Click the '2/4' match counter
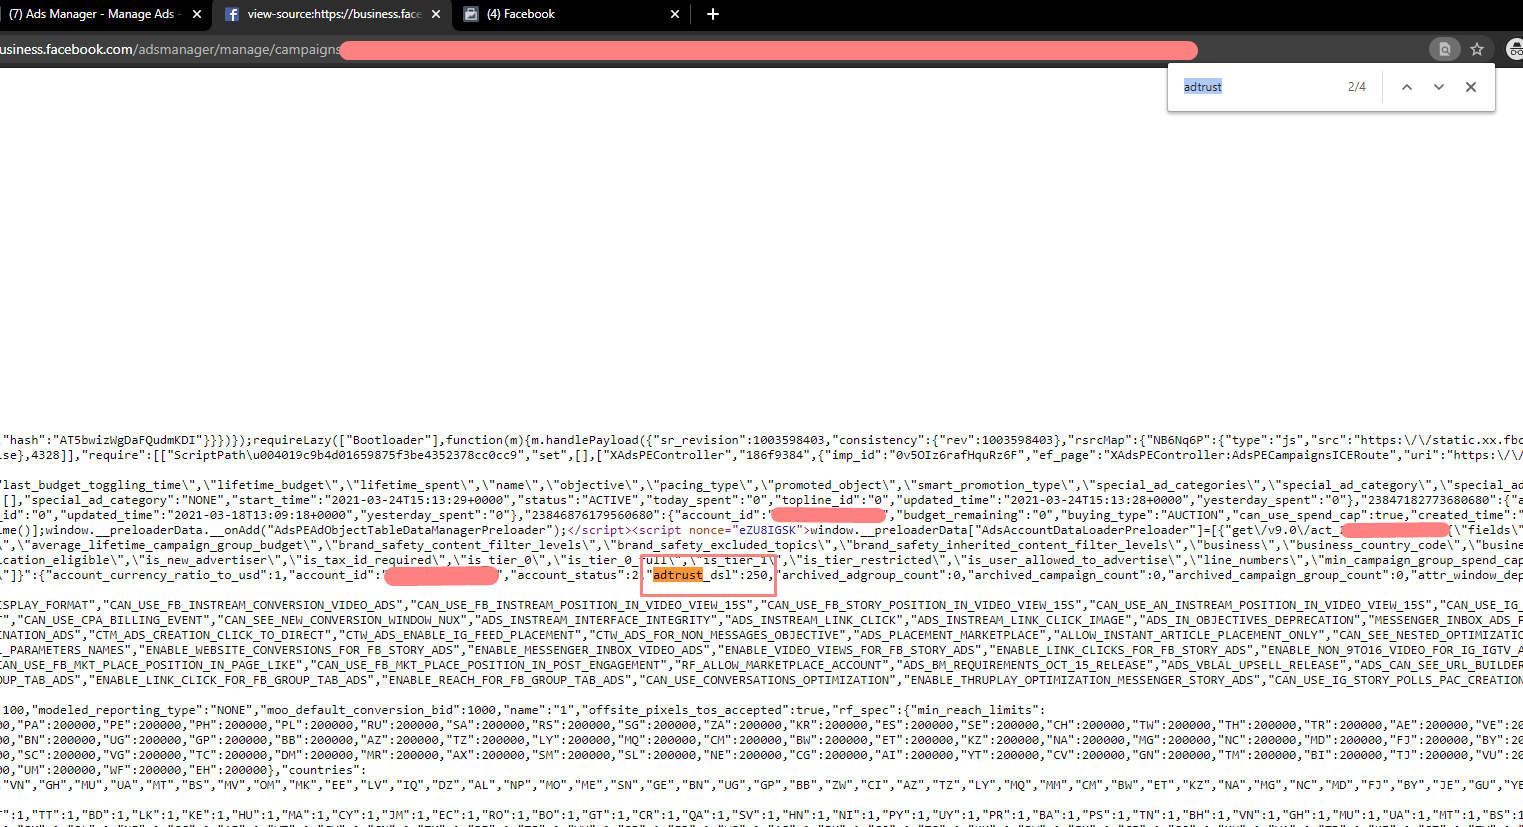The width and height of the screenshot is (1523, 827). [1357, 87]
